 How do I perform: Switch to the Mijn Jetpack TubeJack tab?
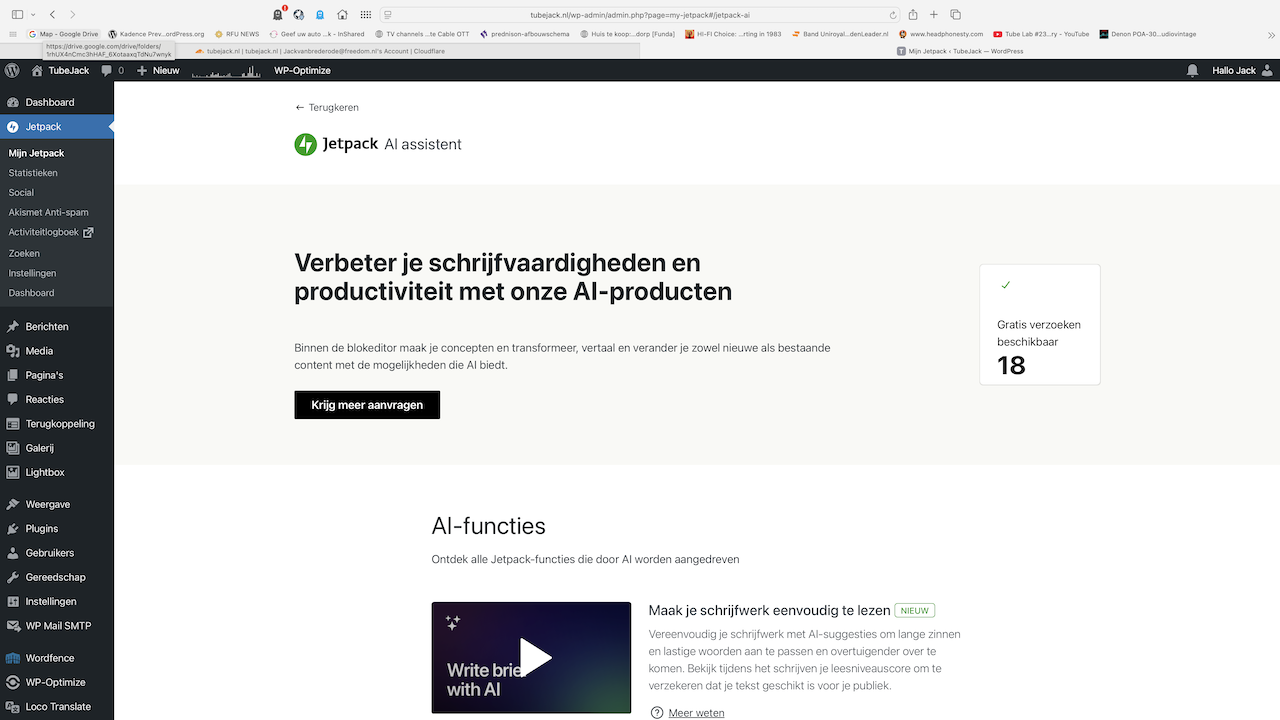click(x=960, y=51)
